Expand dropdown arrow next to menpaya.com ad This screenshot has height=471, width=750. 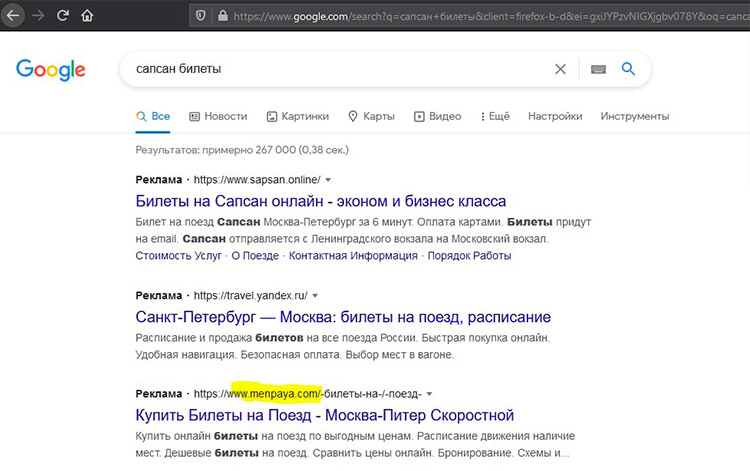pyautogui.click(x=429, y=394)
